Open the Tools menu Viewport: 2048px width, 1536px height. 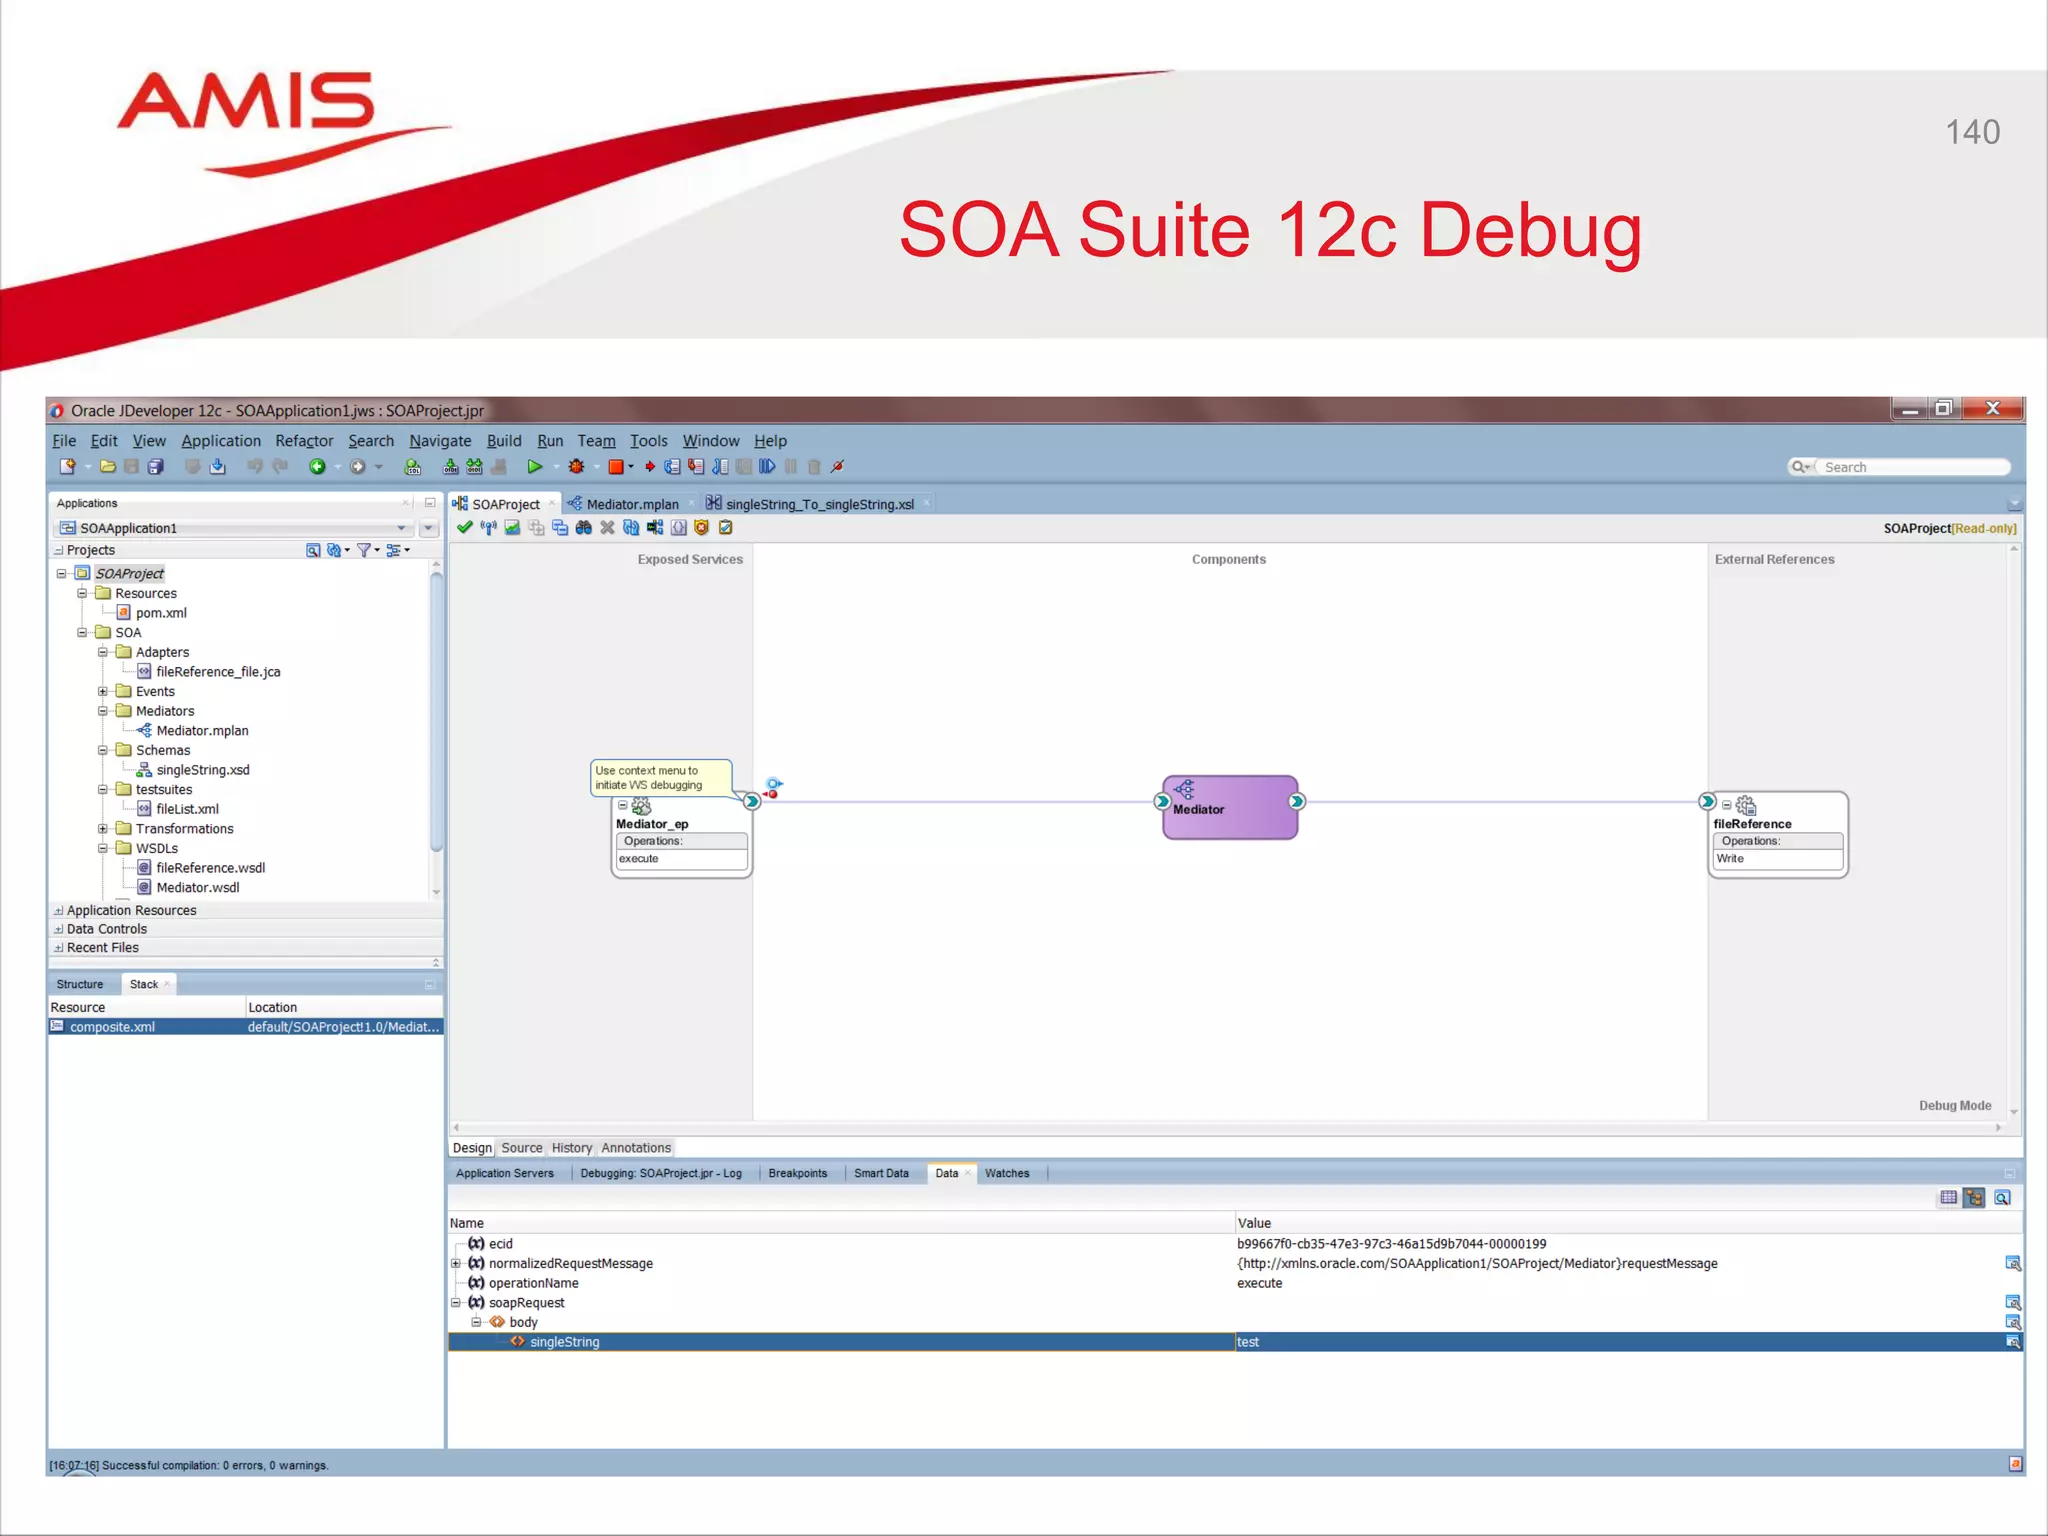[648, 441]
